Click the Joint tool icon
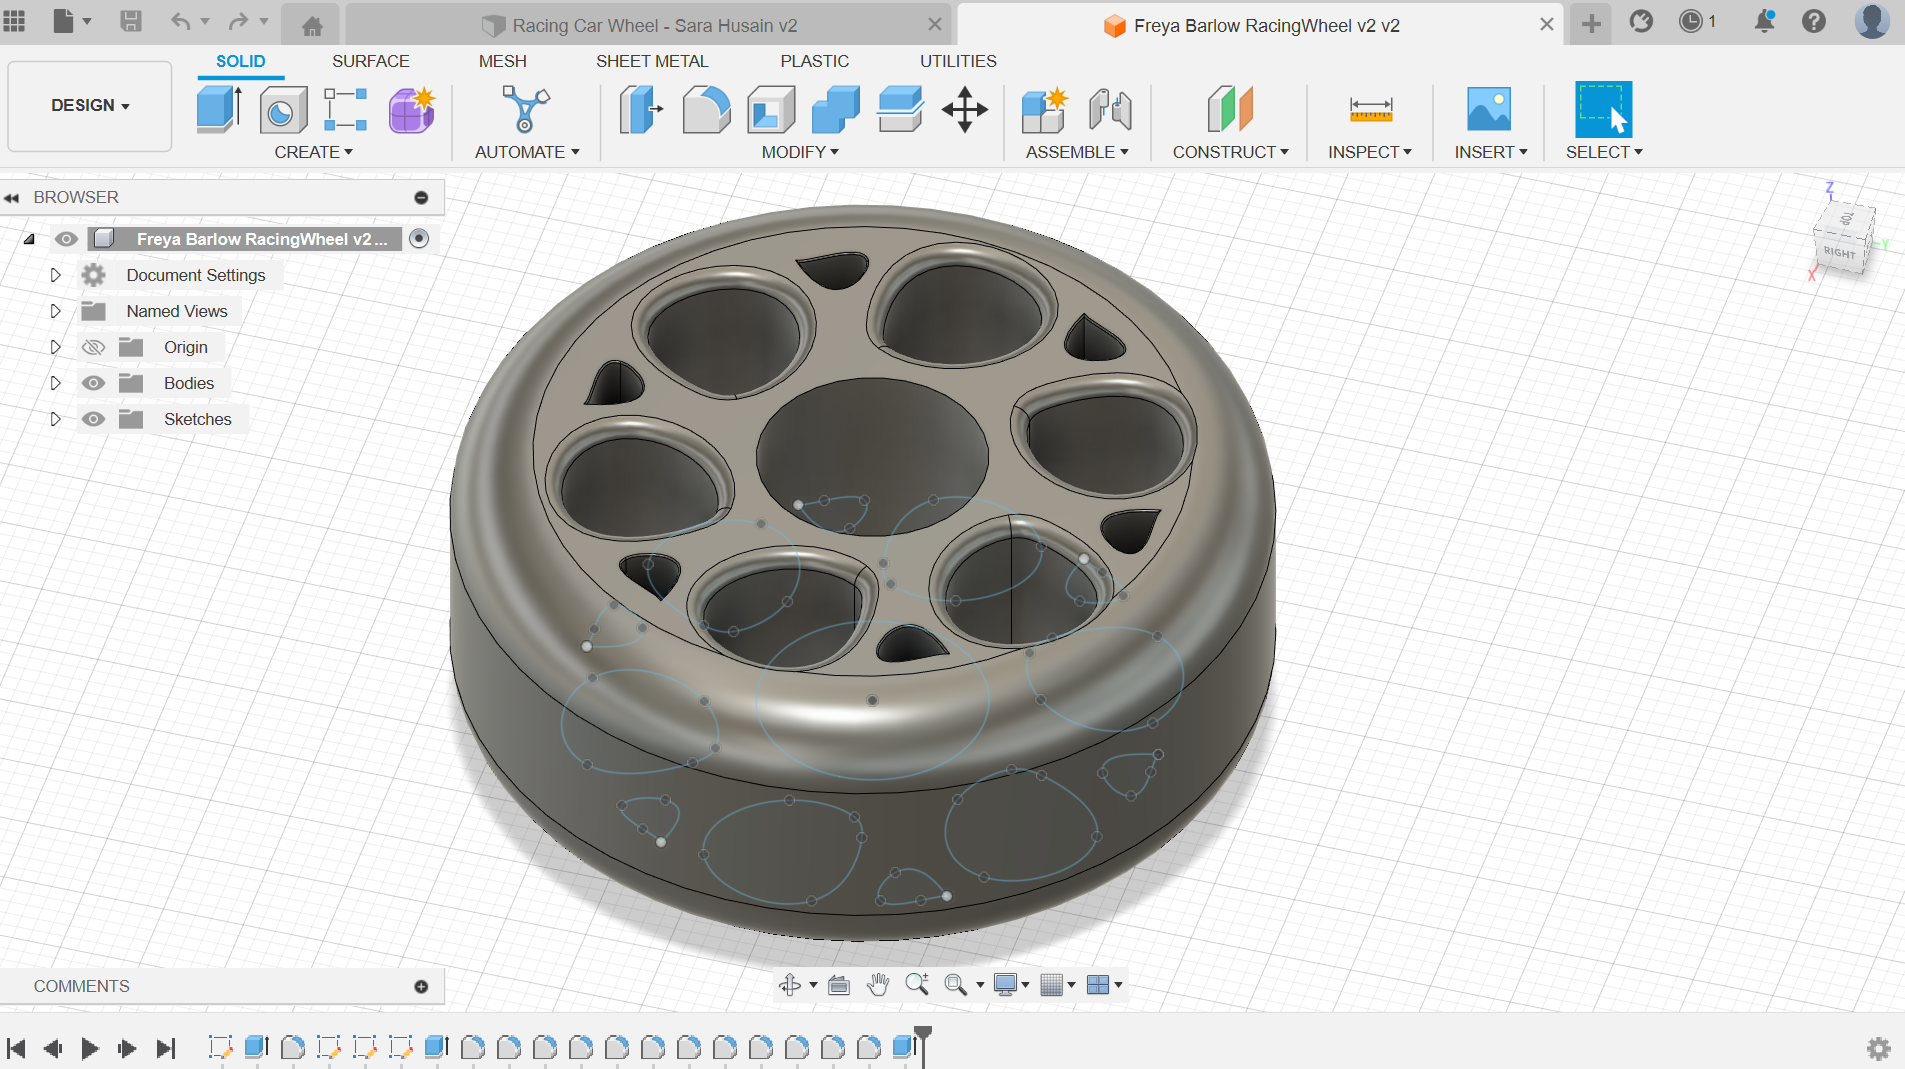This screenshot has height=1069, width=1905. (x=1110, y=109)
